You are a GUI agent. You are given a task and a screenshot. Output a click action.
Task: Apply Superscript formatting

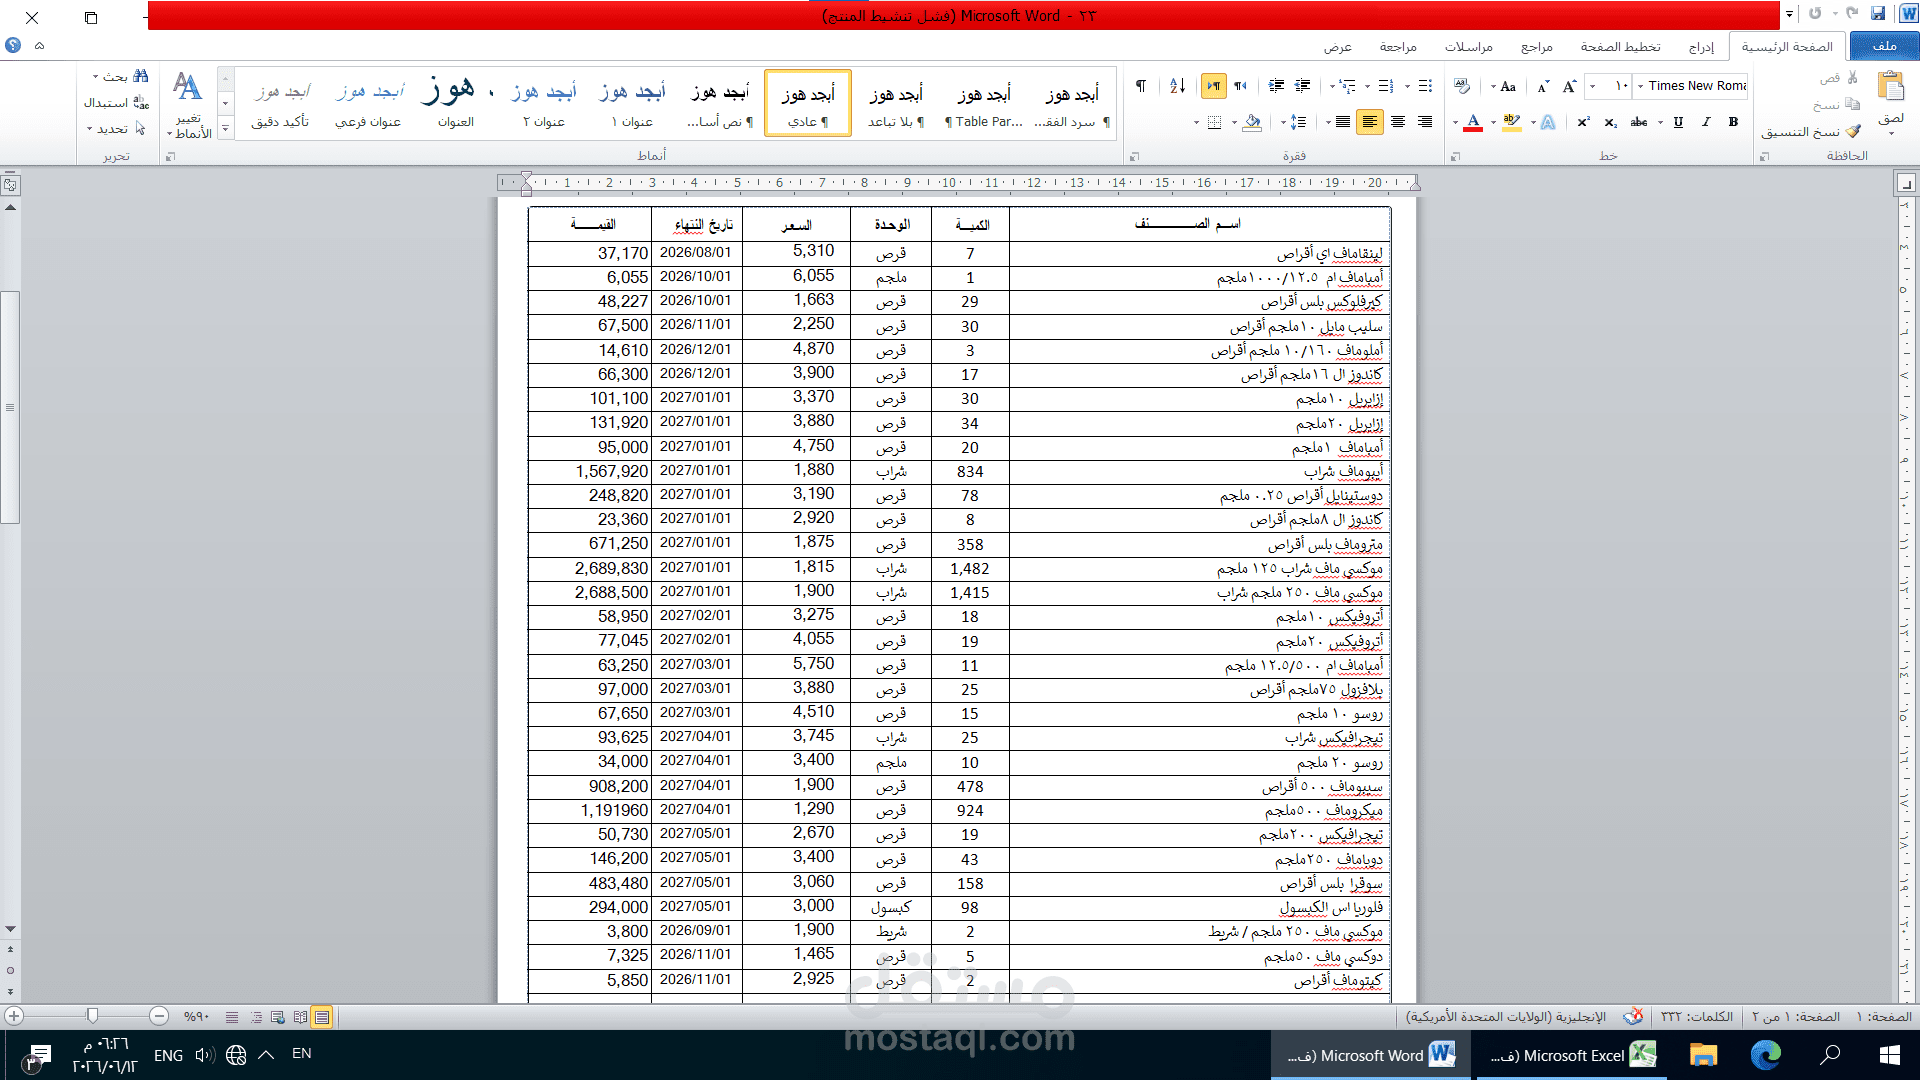click(x=1583, y=122)
